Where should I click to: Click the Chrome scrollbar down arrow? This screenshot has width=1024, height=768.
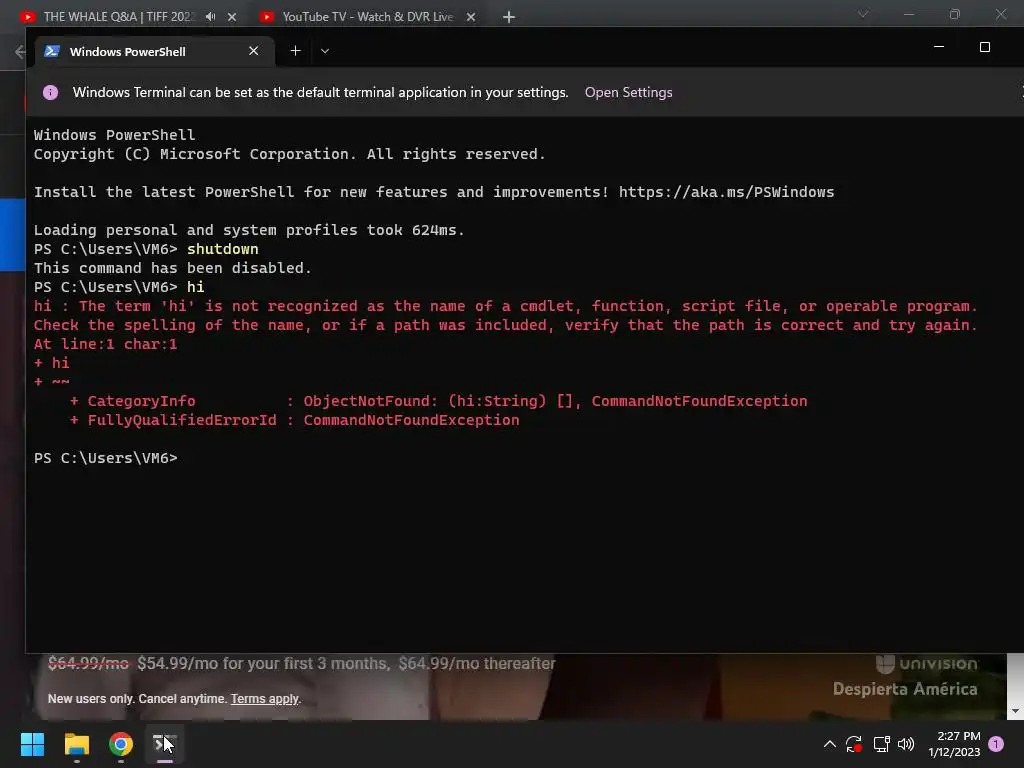pos(1015,711)
